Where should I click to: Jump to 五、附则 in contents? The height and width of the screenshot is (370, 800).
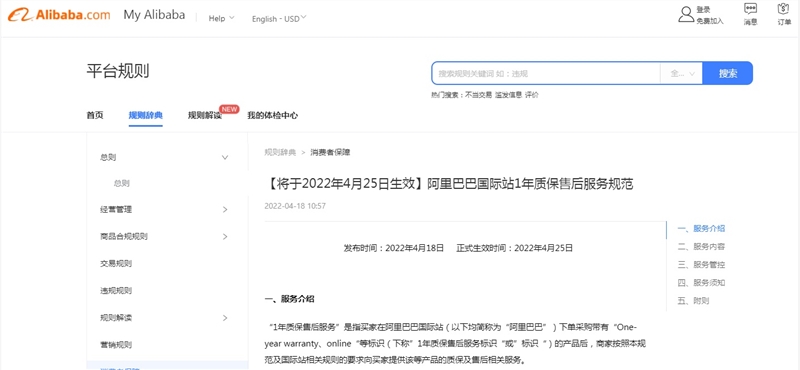tap(693, 301)
